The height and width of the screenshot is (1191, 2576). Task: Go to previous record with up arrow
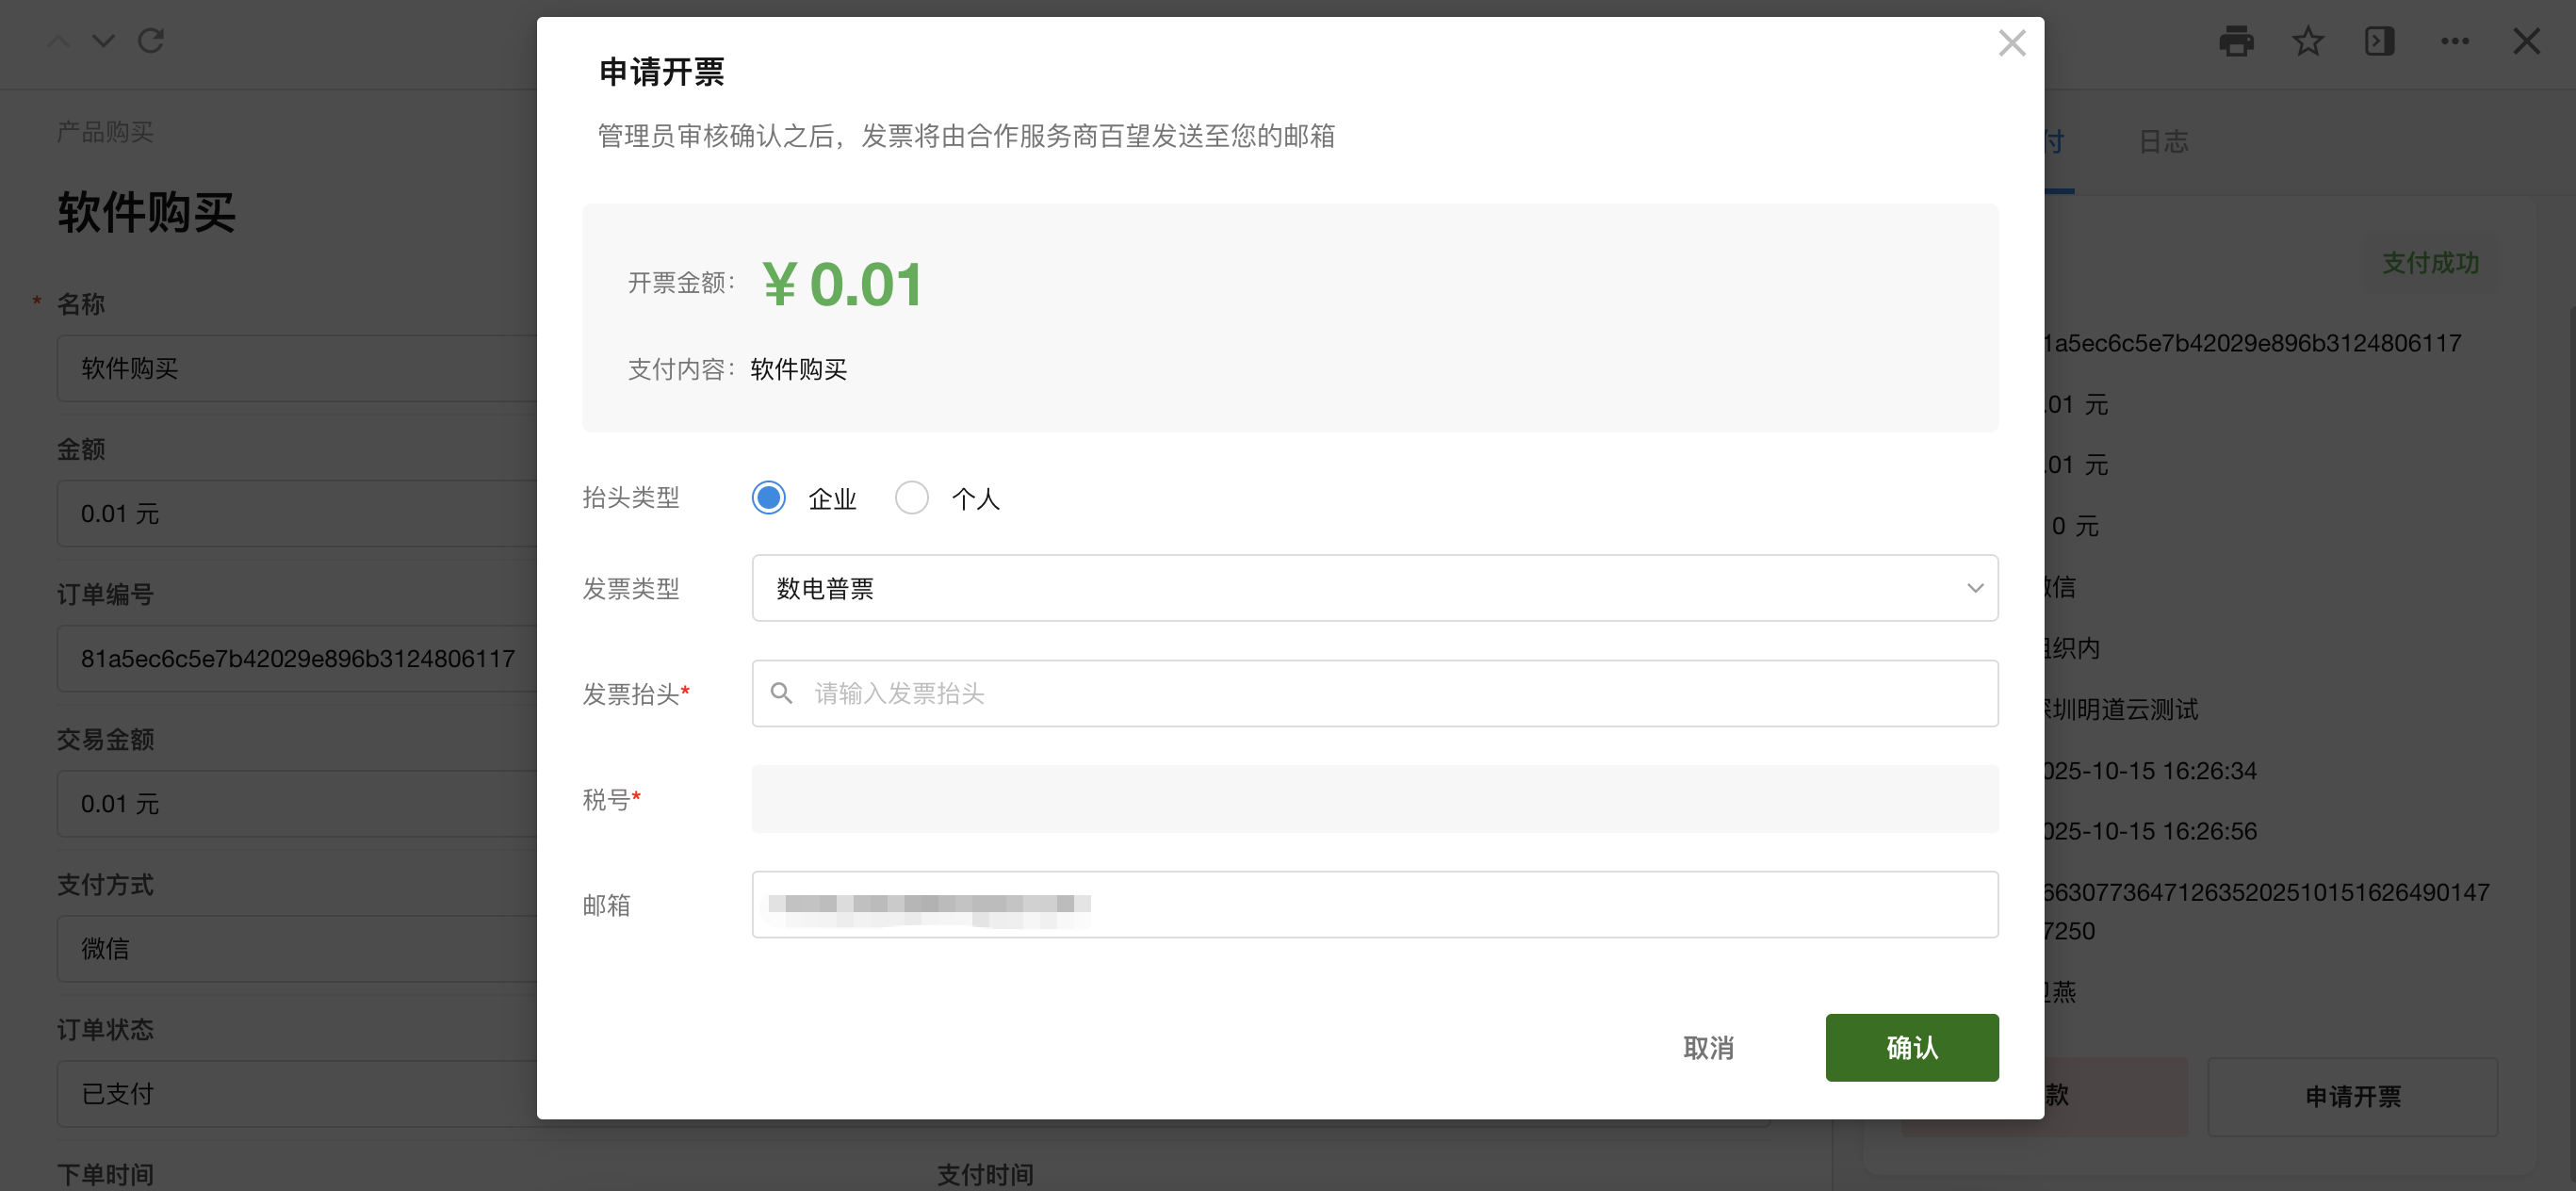click(x=58, y=41)
